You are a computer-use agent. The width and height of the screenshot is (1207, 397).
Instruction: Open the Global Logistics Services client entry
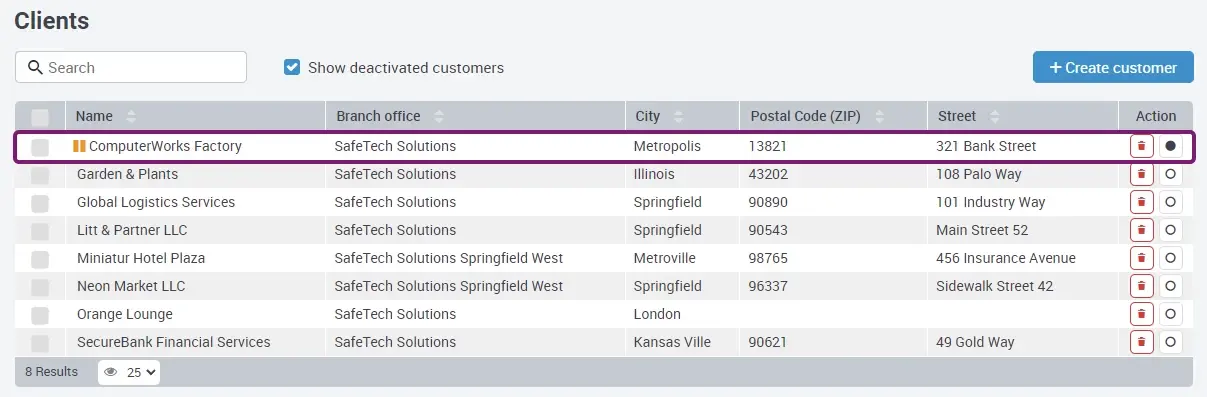[x=156, y=202]
